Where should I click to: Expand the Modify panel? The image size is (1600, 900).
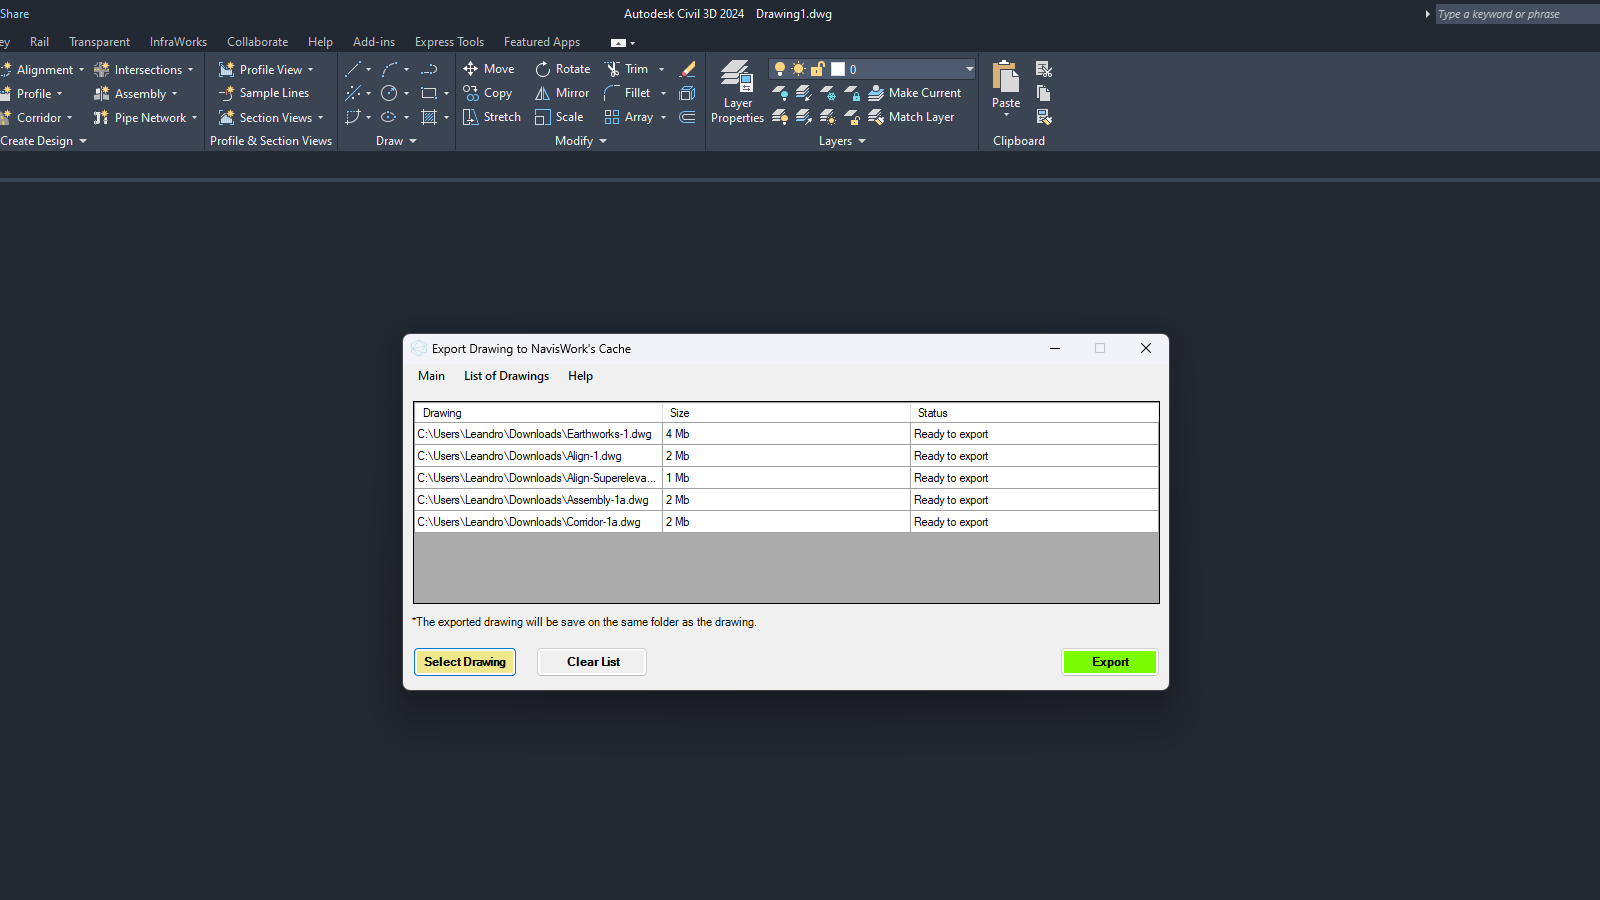point(581,141)
